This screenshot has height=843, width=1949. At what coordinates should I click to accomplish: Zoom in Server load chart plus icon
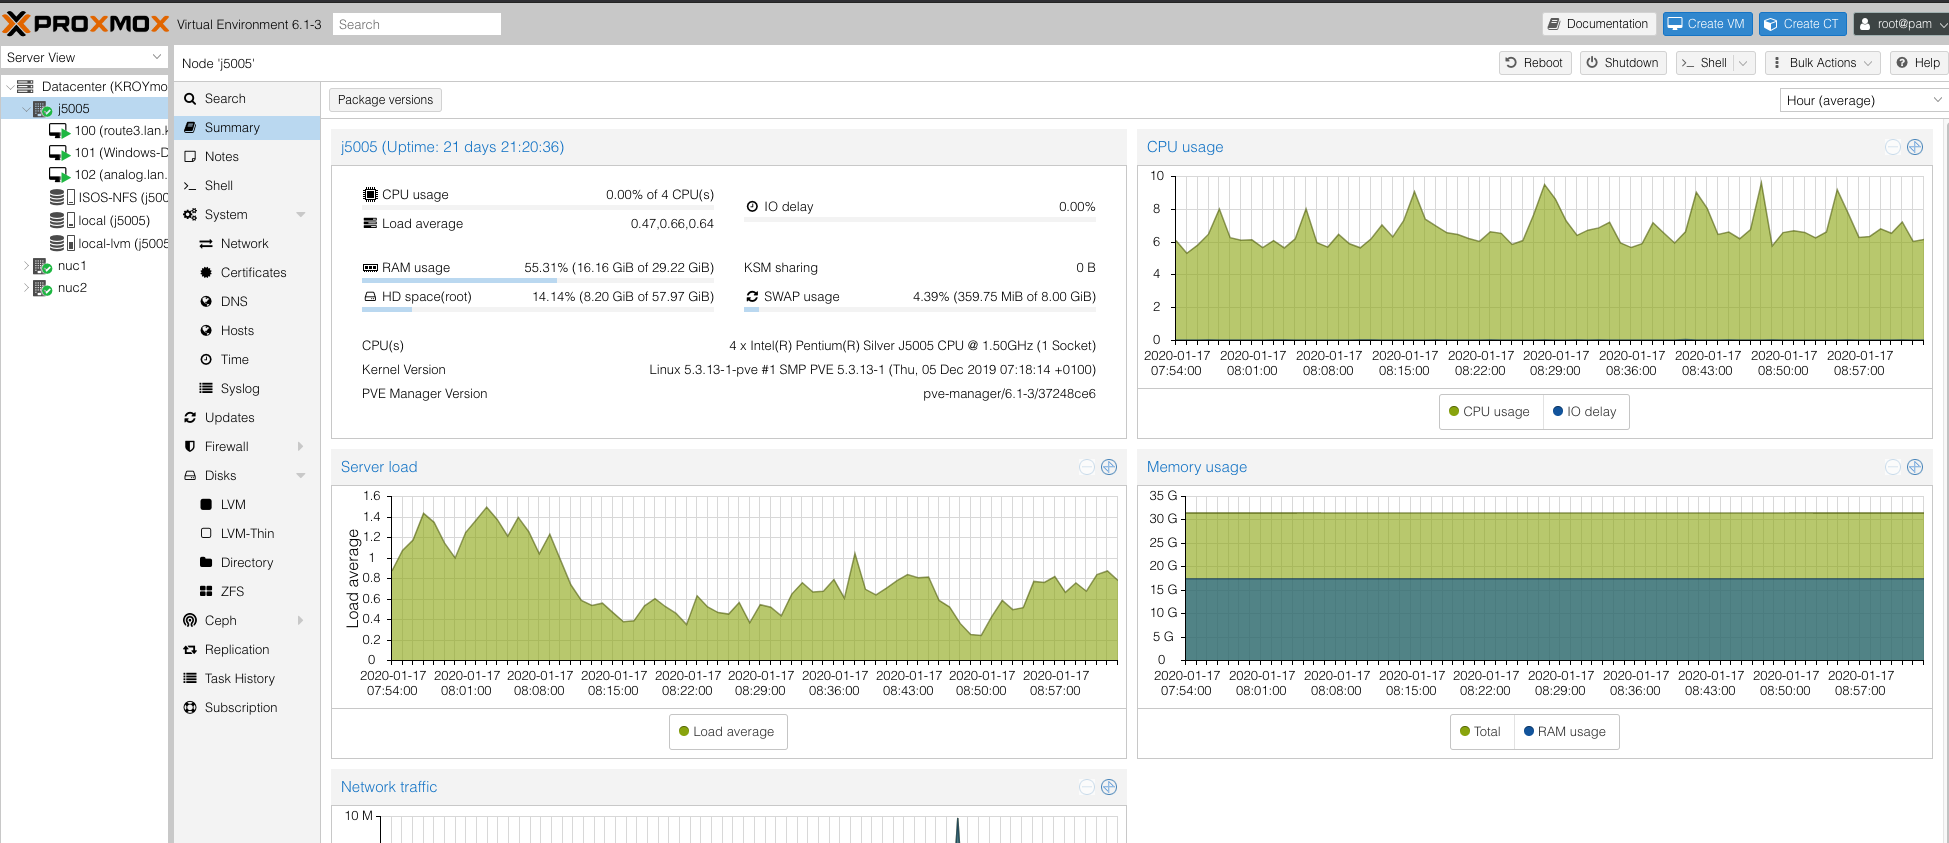[x=1109, y=467]
